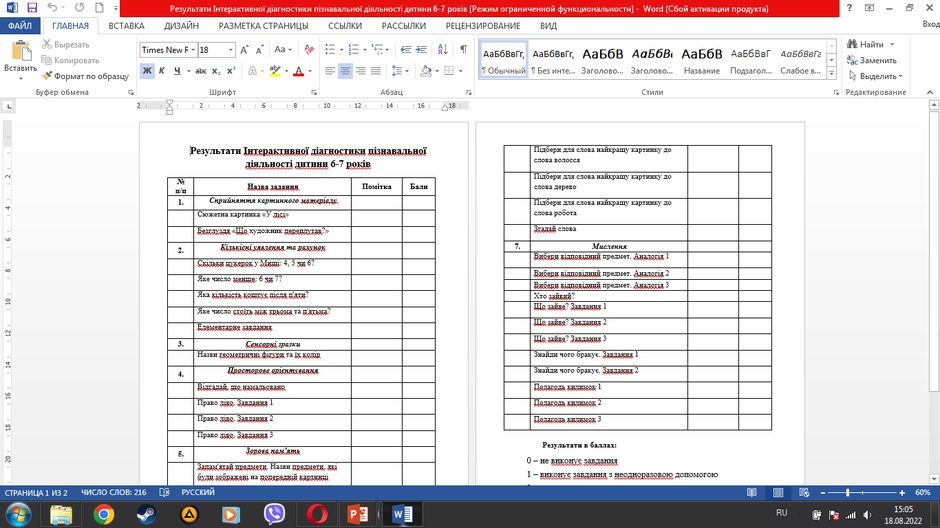Click the Заменить button

click(872, 60)
